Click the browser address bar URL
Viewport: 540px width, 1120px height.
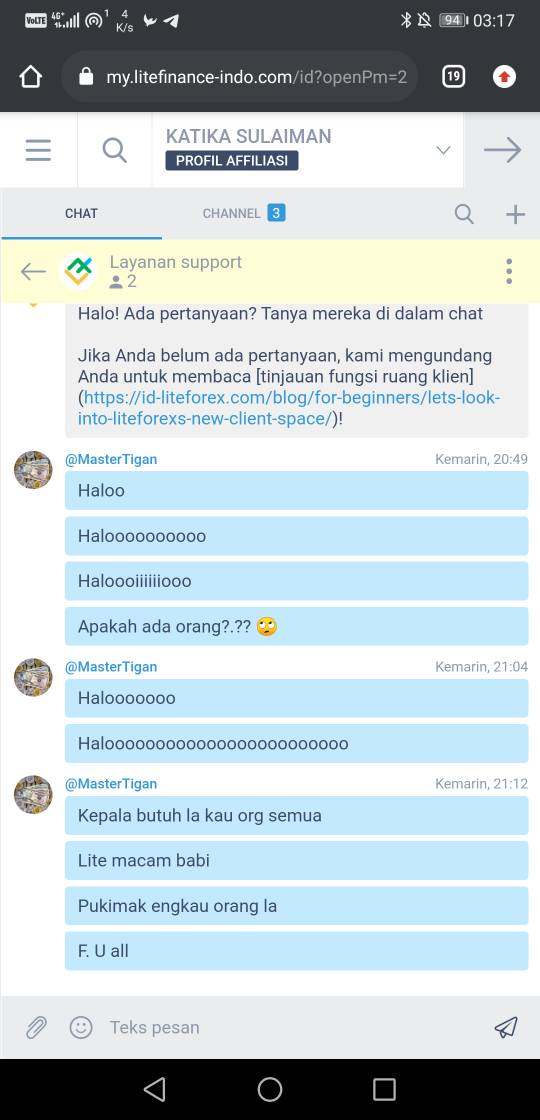pos(256,76)
